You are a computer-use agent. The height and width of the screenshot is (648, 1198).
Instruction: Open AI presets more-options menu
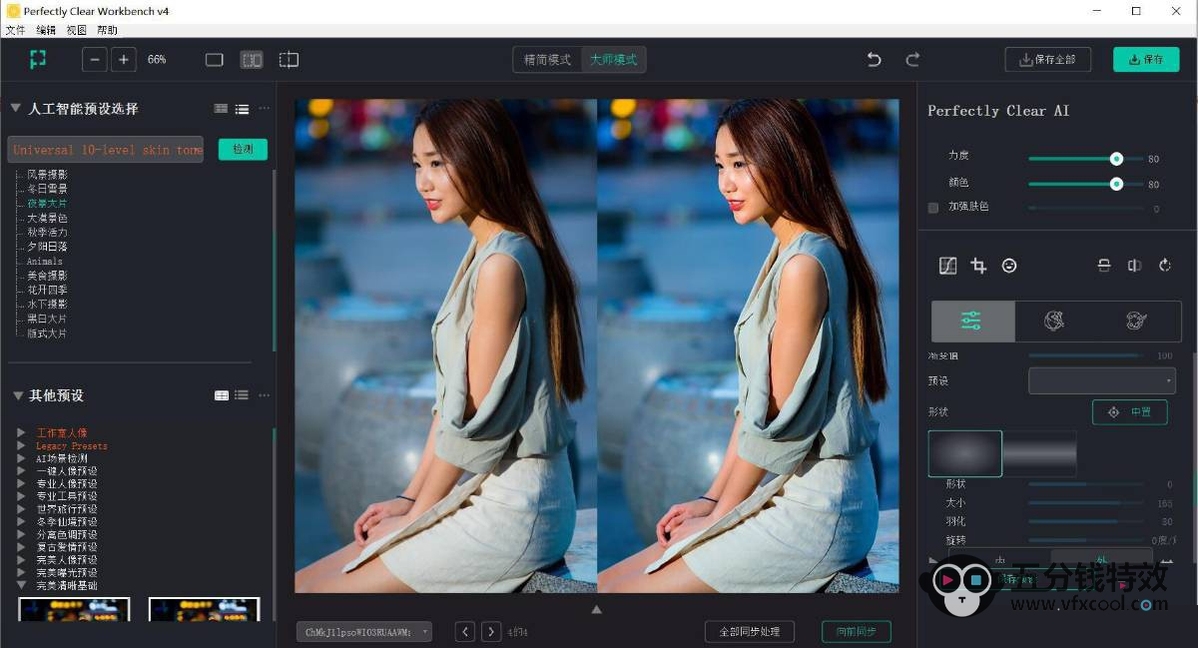[x=264, y=109]
